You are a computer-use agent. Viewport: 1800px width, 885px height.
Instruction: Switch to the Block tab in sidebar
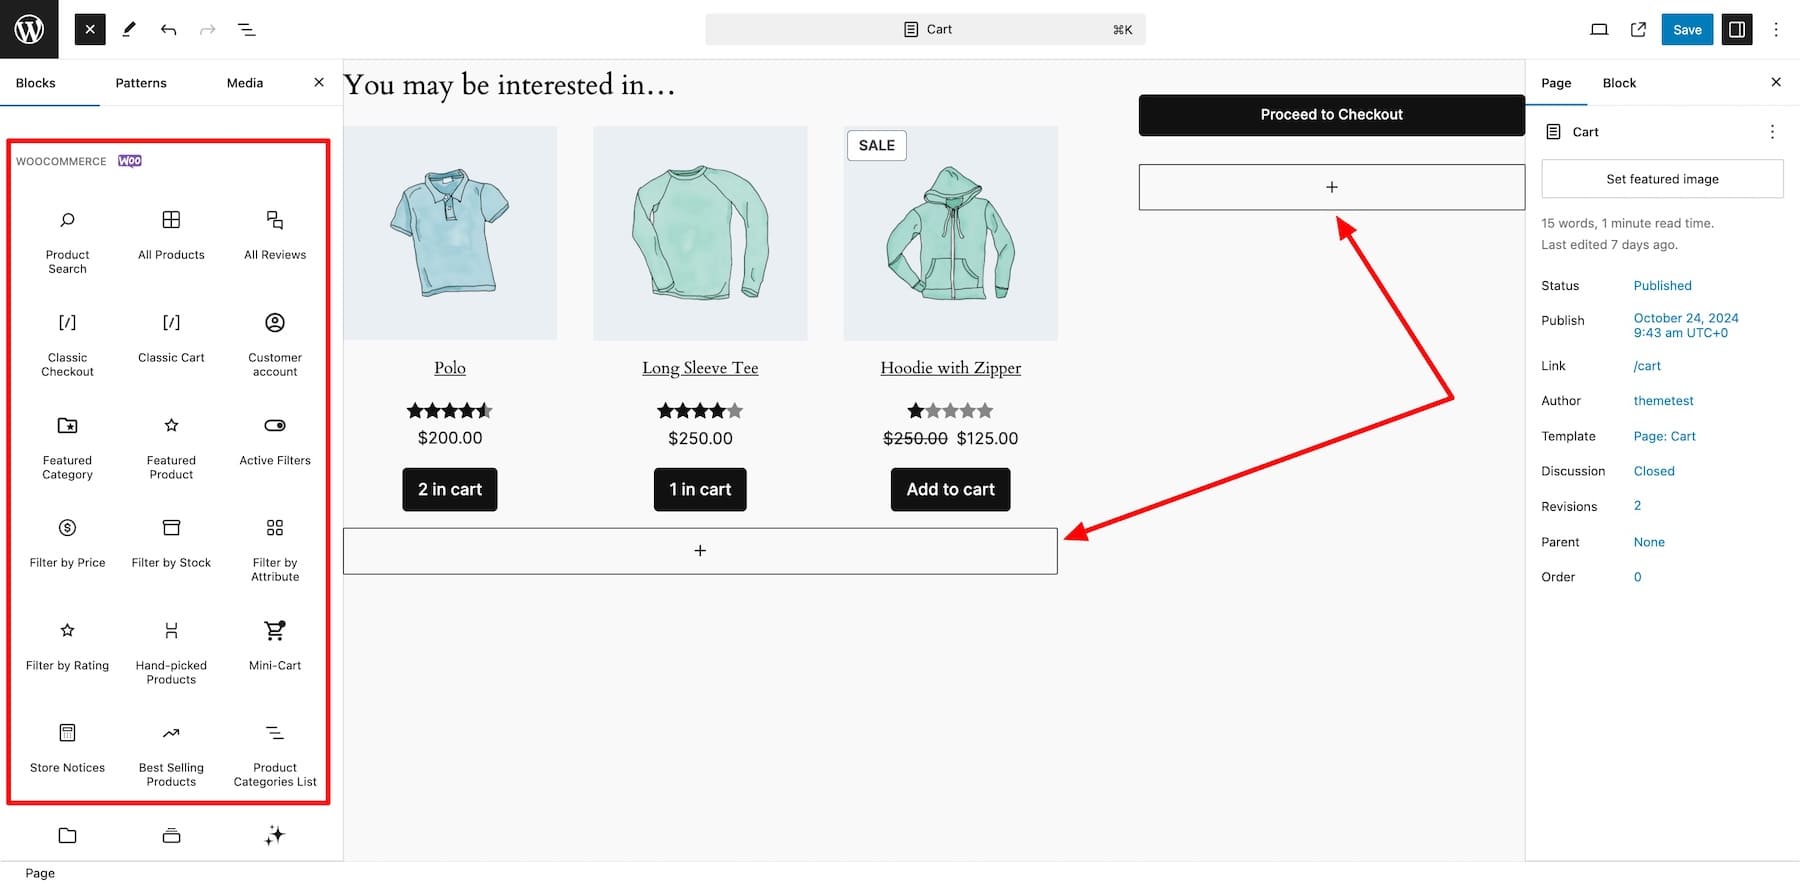1618,82
